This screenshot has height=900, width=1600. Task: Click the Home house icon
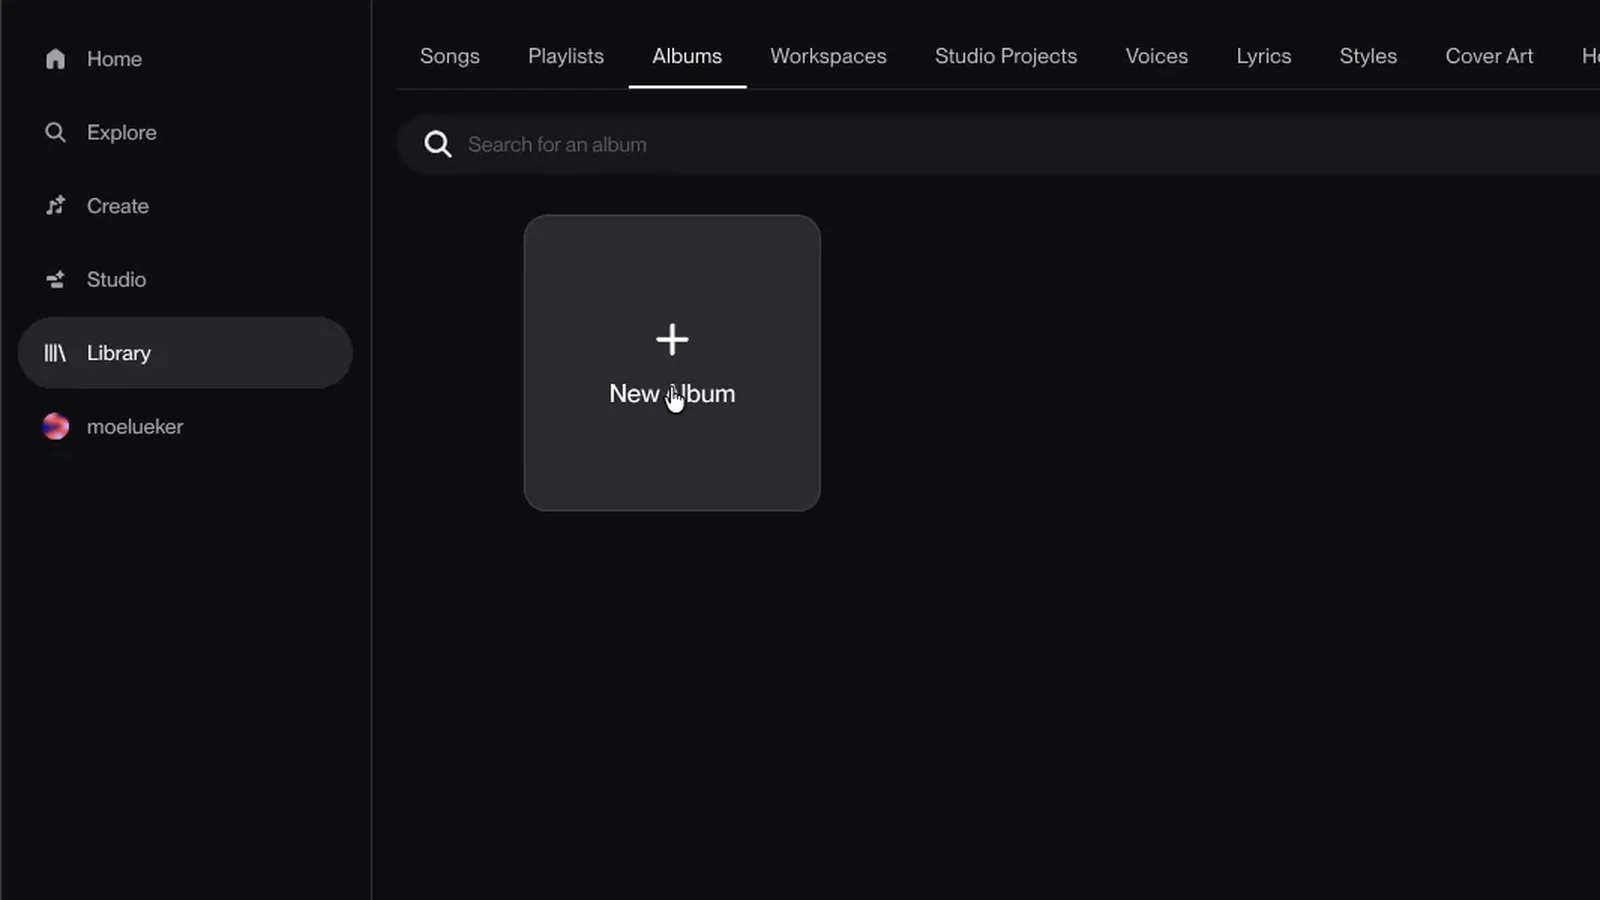coord(55,59)
